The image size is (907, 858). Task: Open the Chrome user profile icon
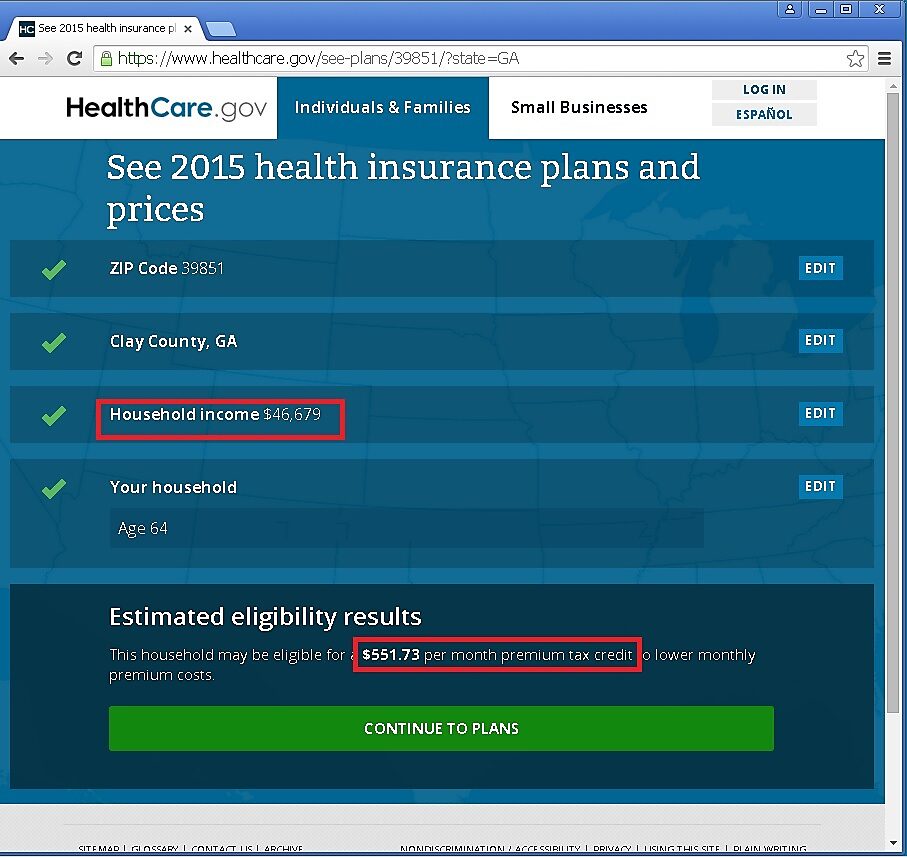[x=790, y=9]
